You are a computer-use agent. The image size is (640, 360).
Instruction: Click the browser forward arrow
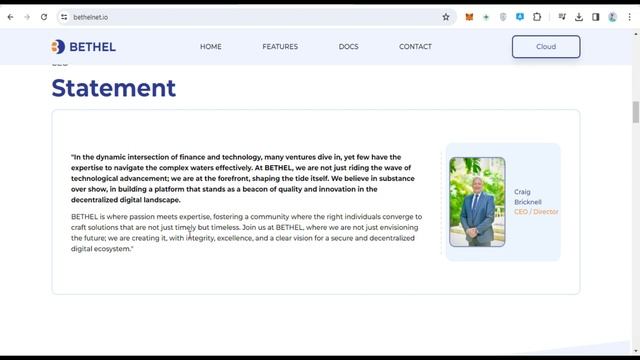click(27, 17)
